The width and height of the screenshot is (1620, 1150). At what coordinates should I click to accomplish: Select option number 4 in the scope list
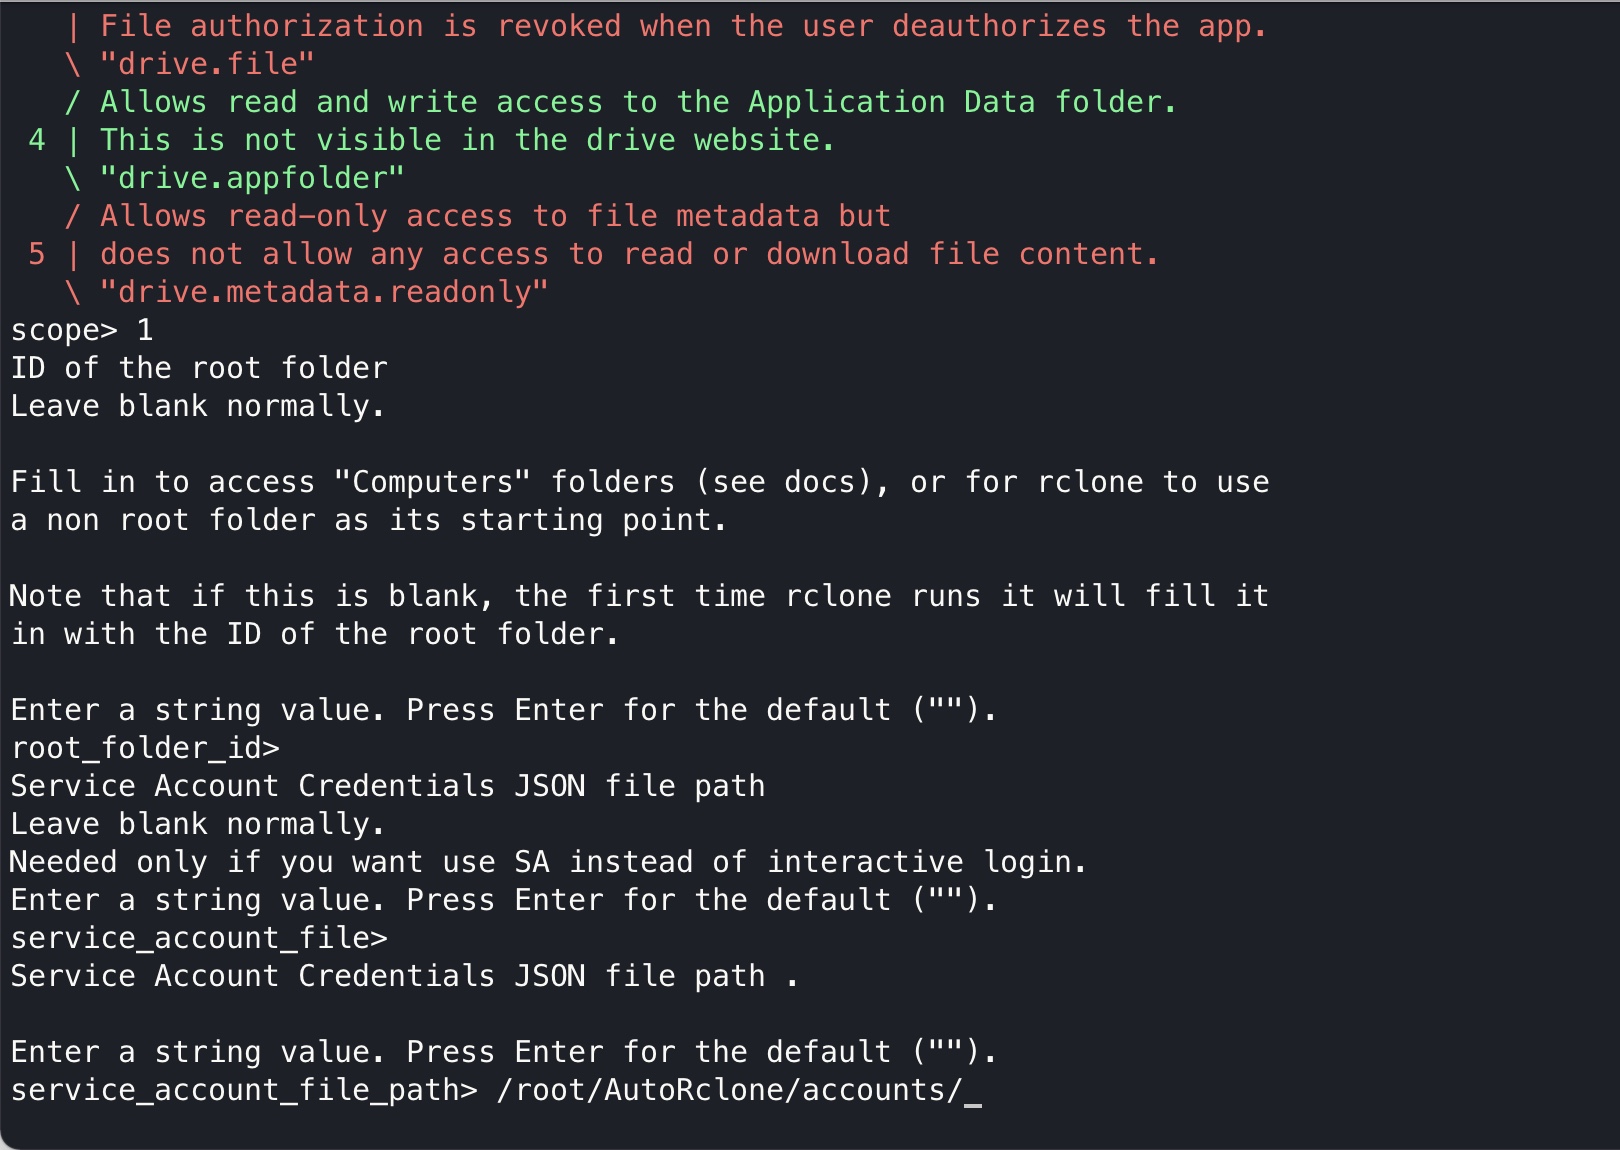tap(37, 141)
